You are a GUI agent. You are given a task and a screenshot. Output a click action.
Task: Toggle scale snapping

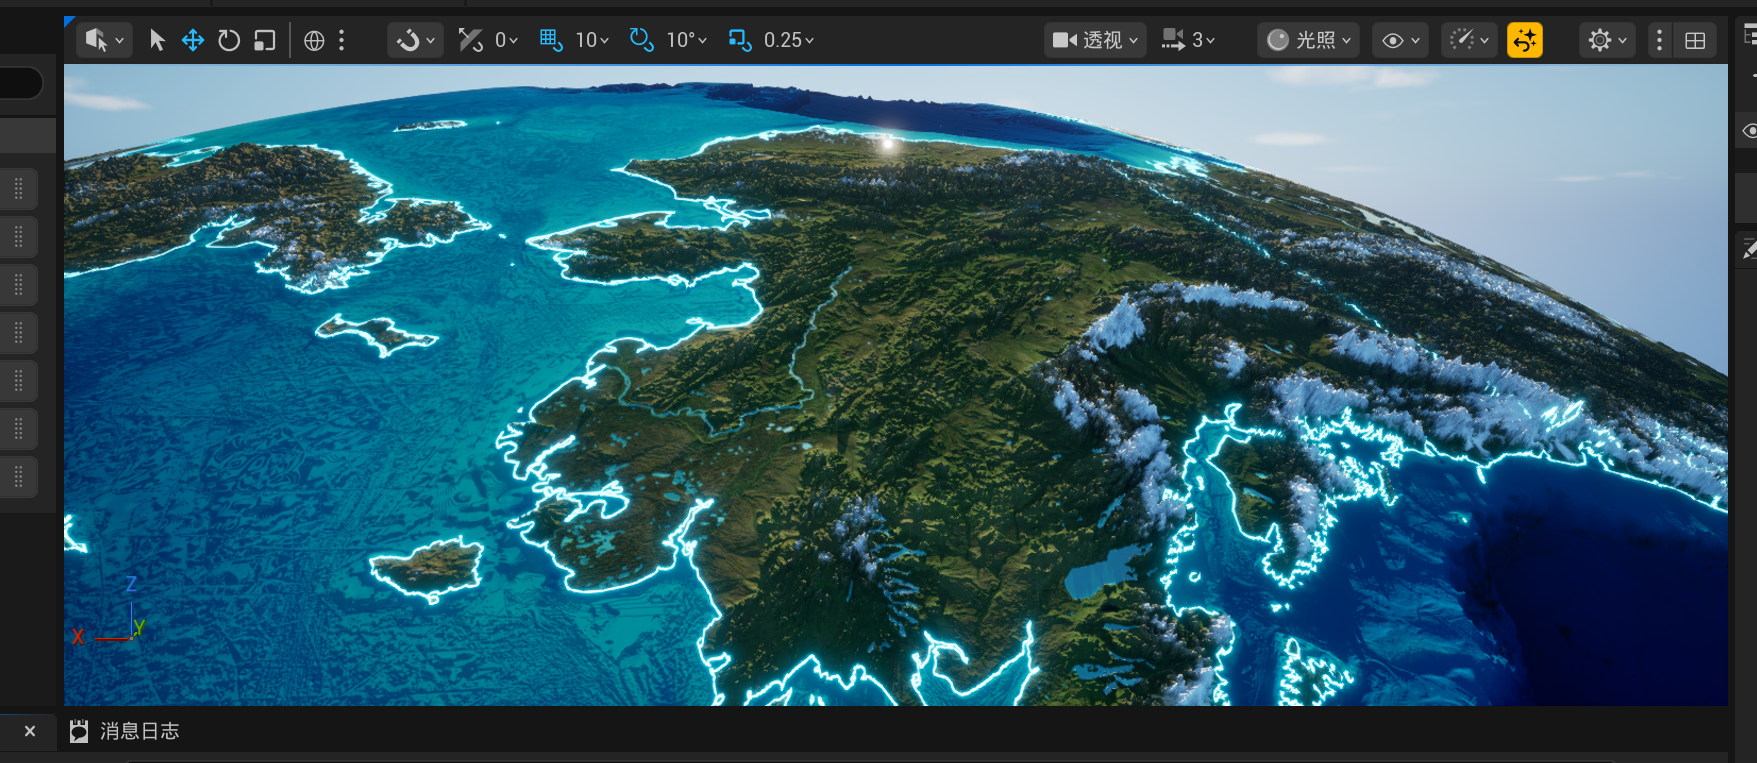click(x=740, y=40)
